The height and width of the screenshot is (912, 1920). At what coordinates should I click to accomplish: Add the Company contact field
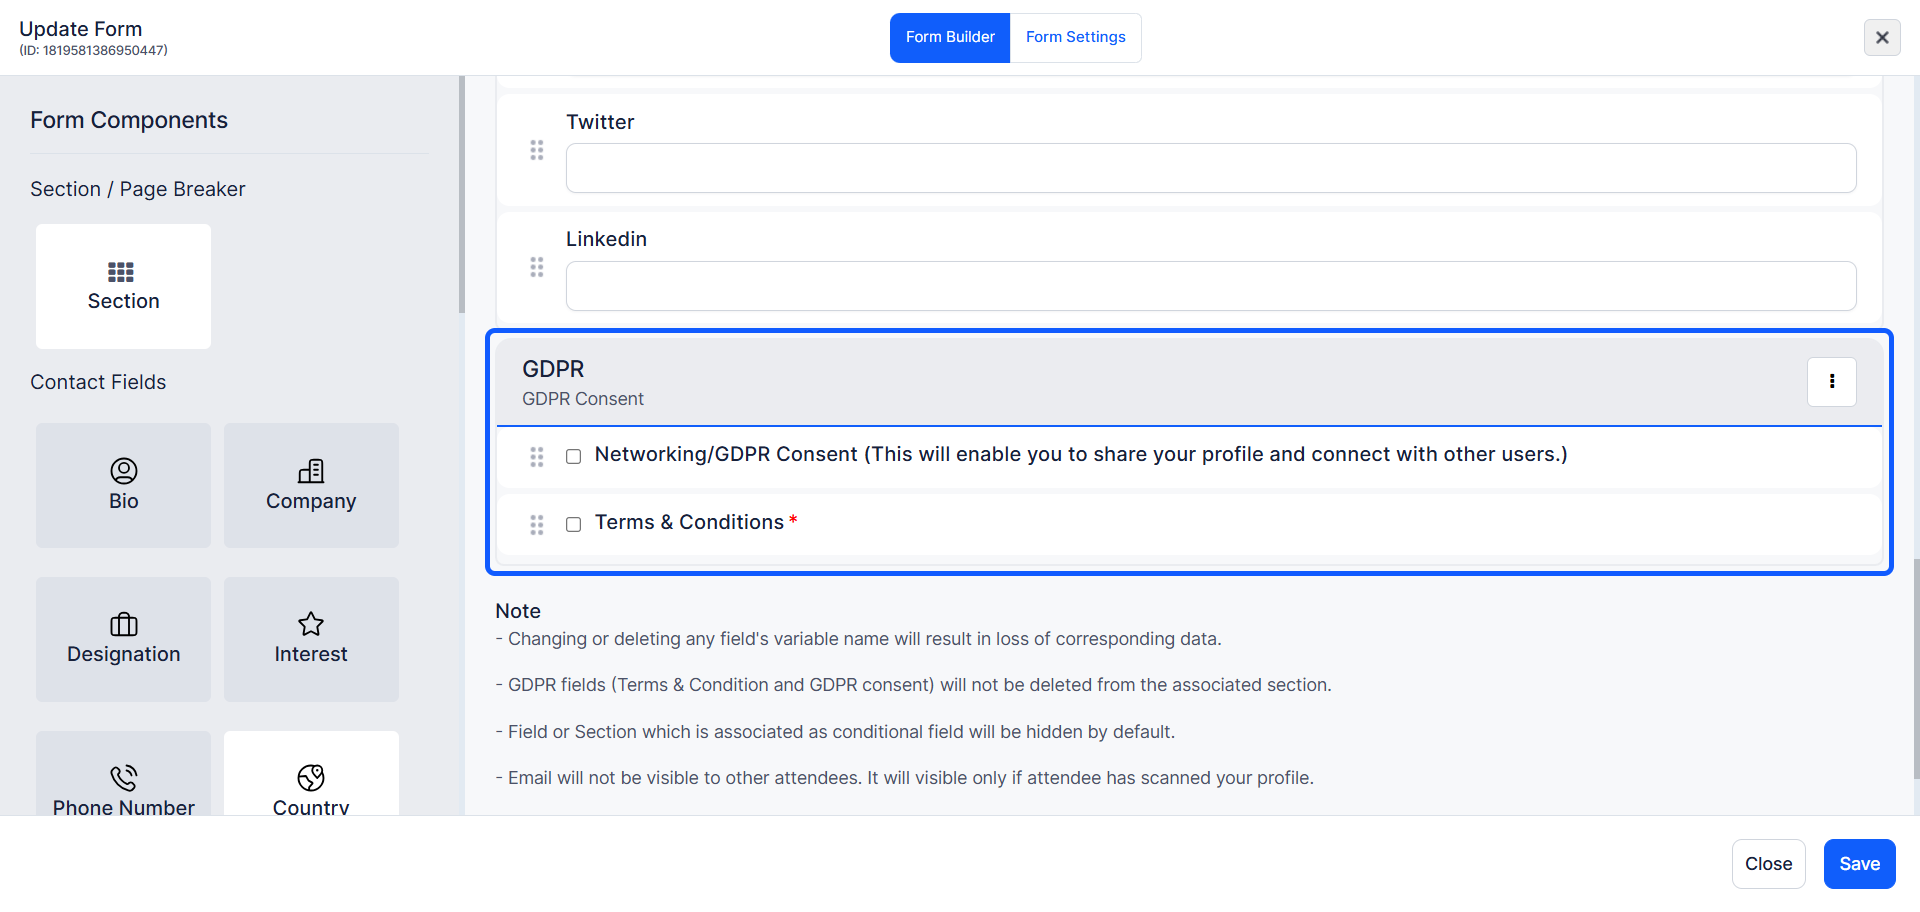[x=311, y=485]
